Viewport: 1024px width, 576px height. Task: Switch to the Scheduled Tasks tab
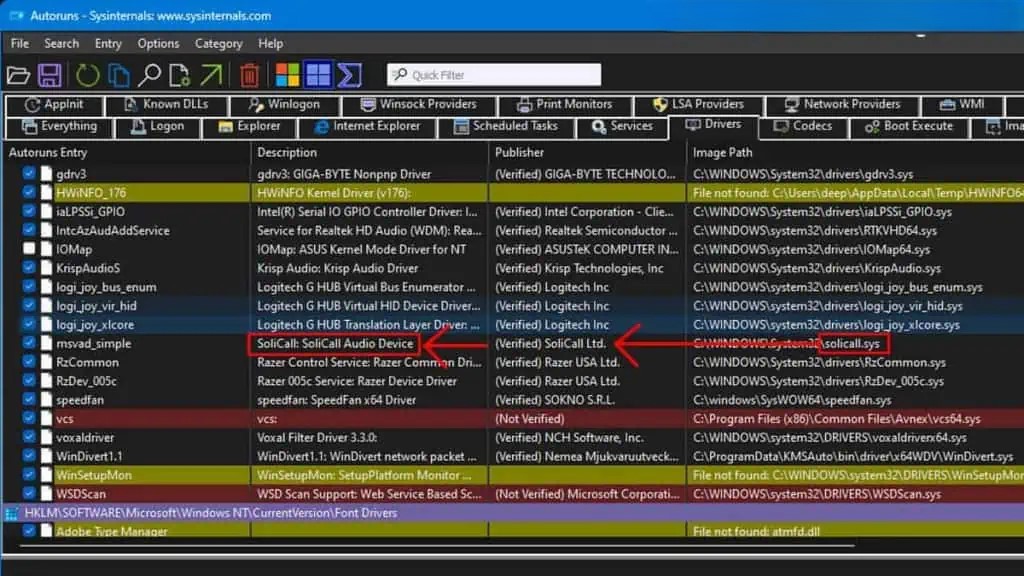[x=505, y=126]
